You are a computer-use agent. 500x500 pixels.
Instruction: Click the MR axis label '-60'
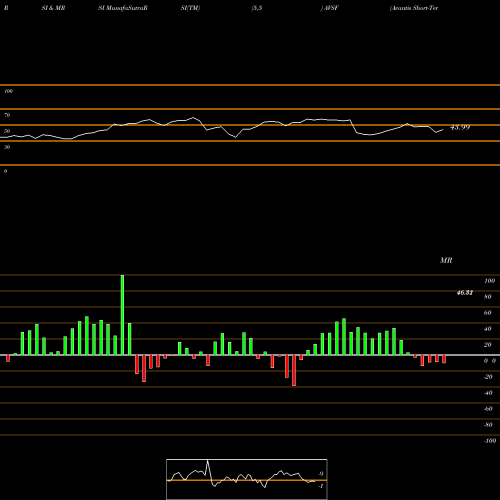click(488, 409)
